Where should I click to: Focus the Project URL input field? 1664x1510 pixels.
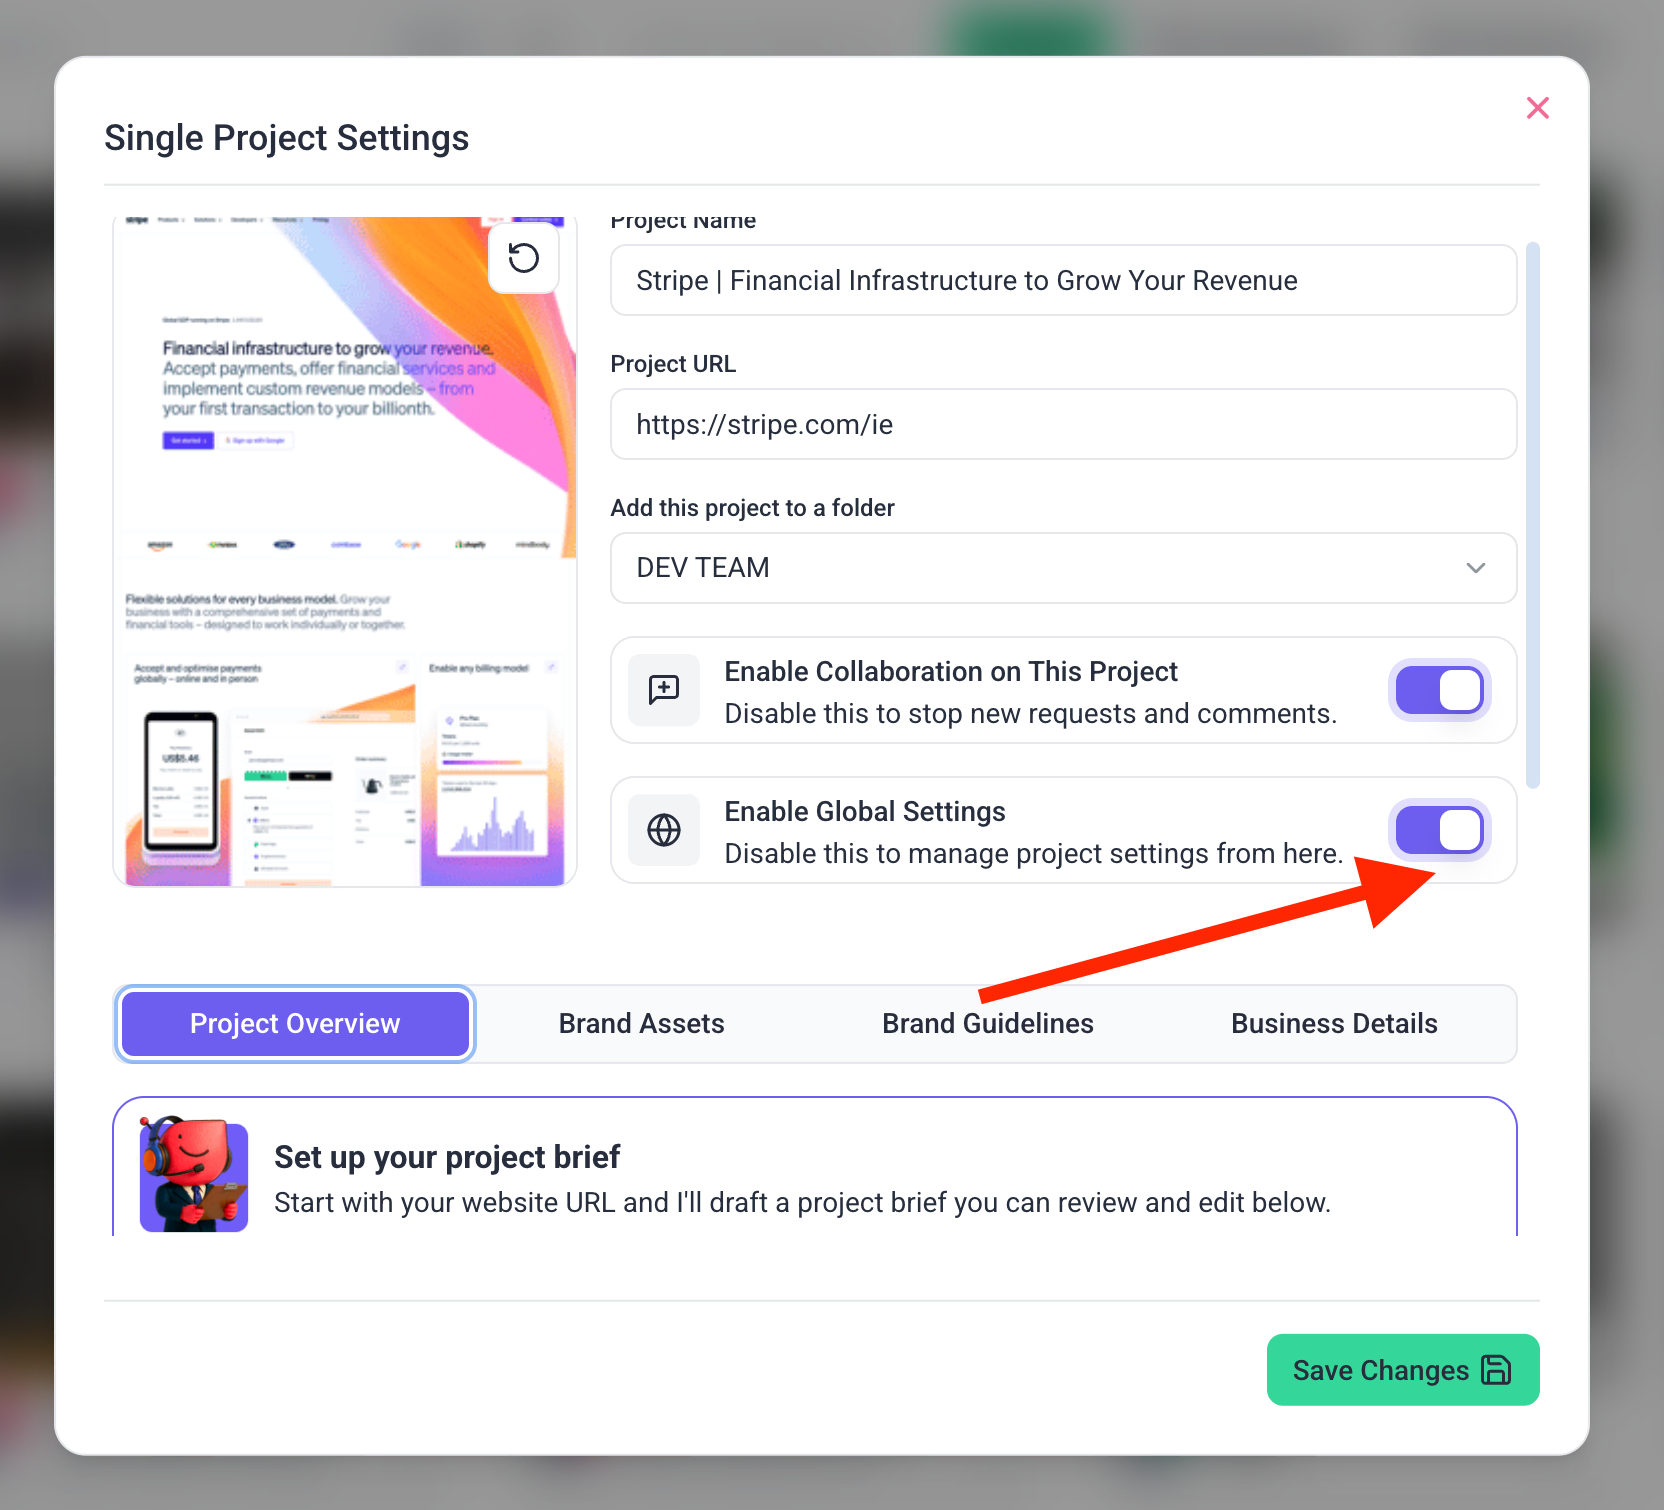pos(1062,425)
